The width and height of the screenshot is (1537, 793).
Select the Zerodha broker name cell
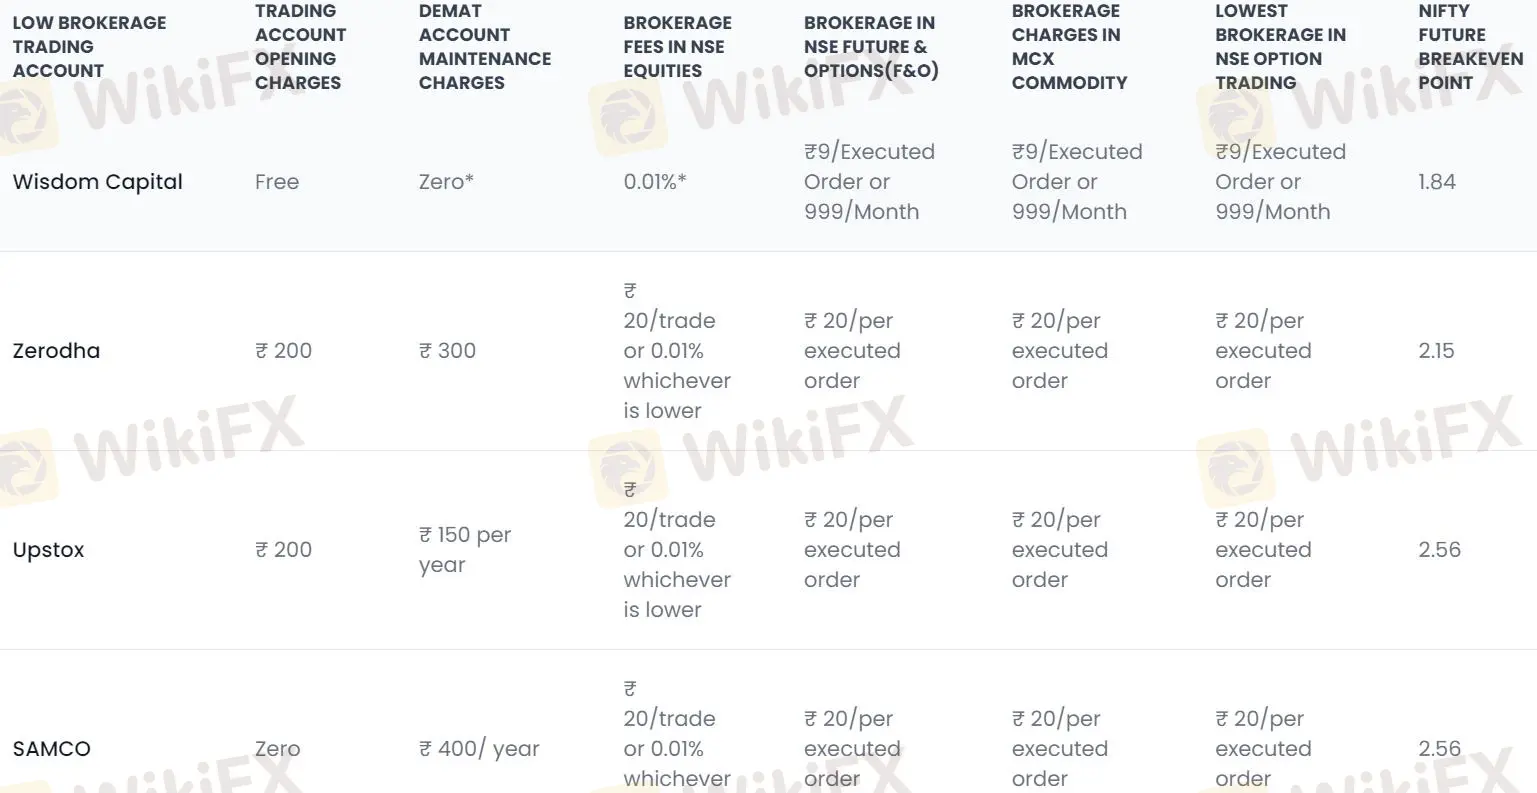(56, 351)
